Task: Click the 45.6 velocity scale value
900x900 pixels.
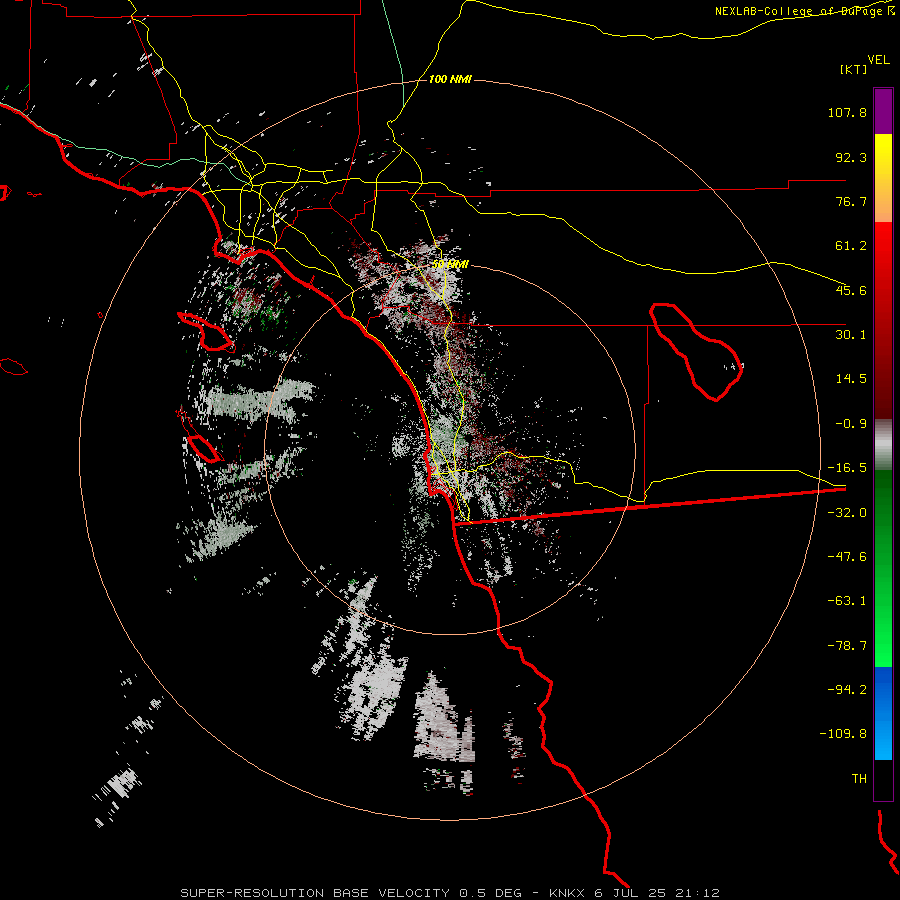Action: pos(851,290)
